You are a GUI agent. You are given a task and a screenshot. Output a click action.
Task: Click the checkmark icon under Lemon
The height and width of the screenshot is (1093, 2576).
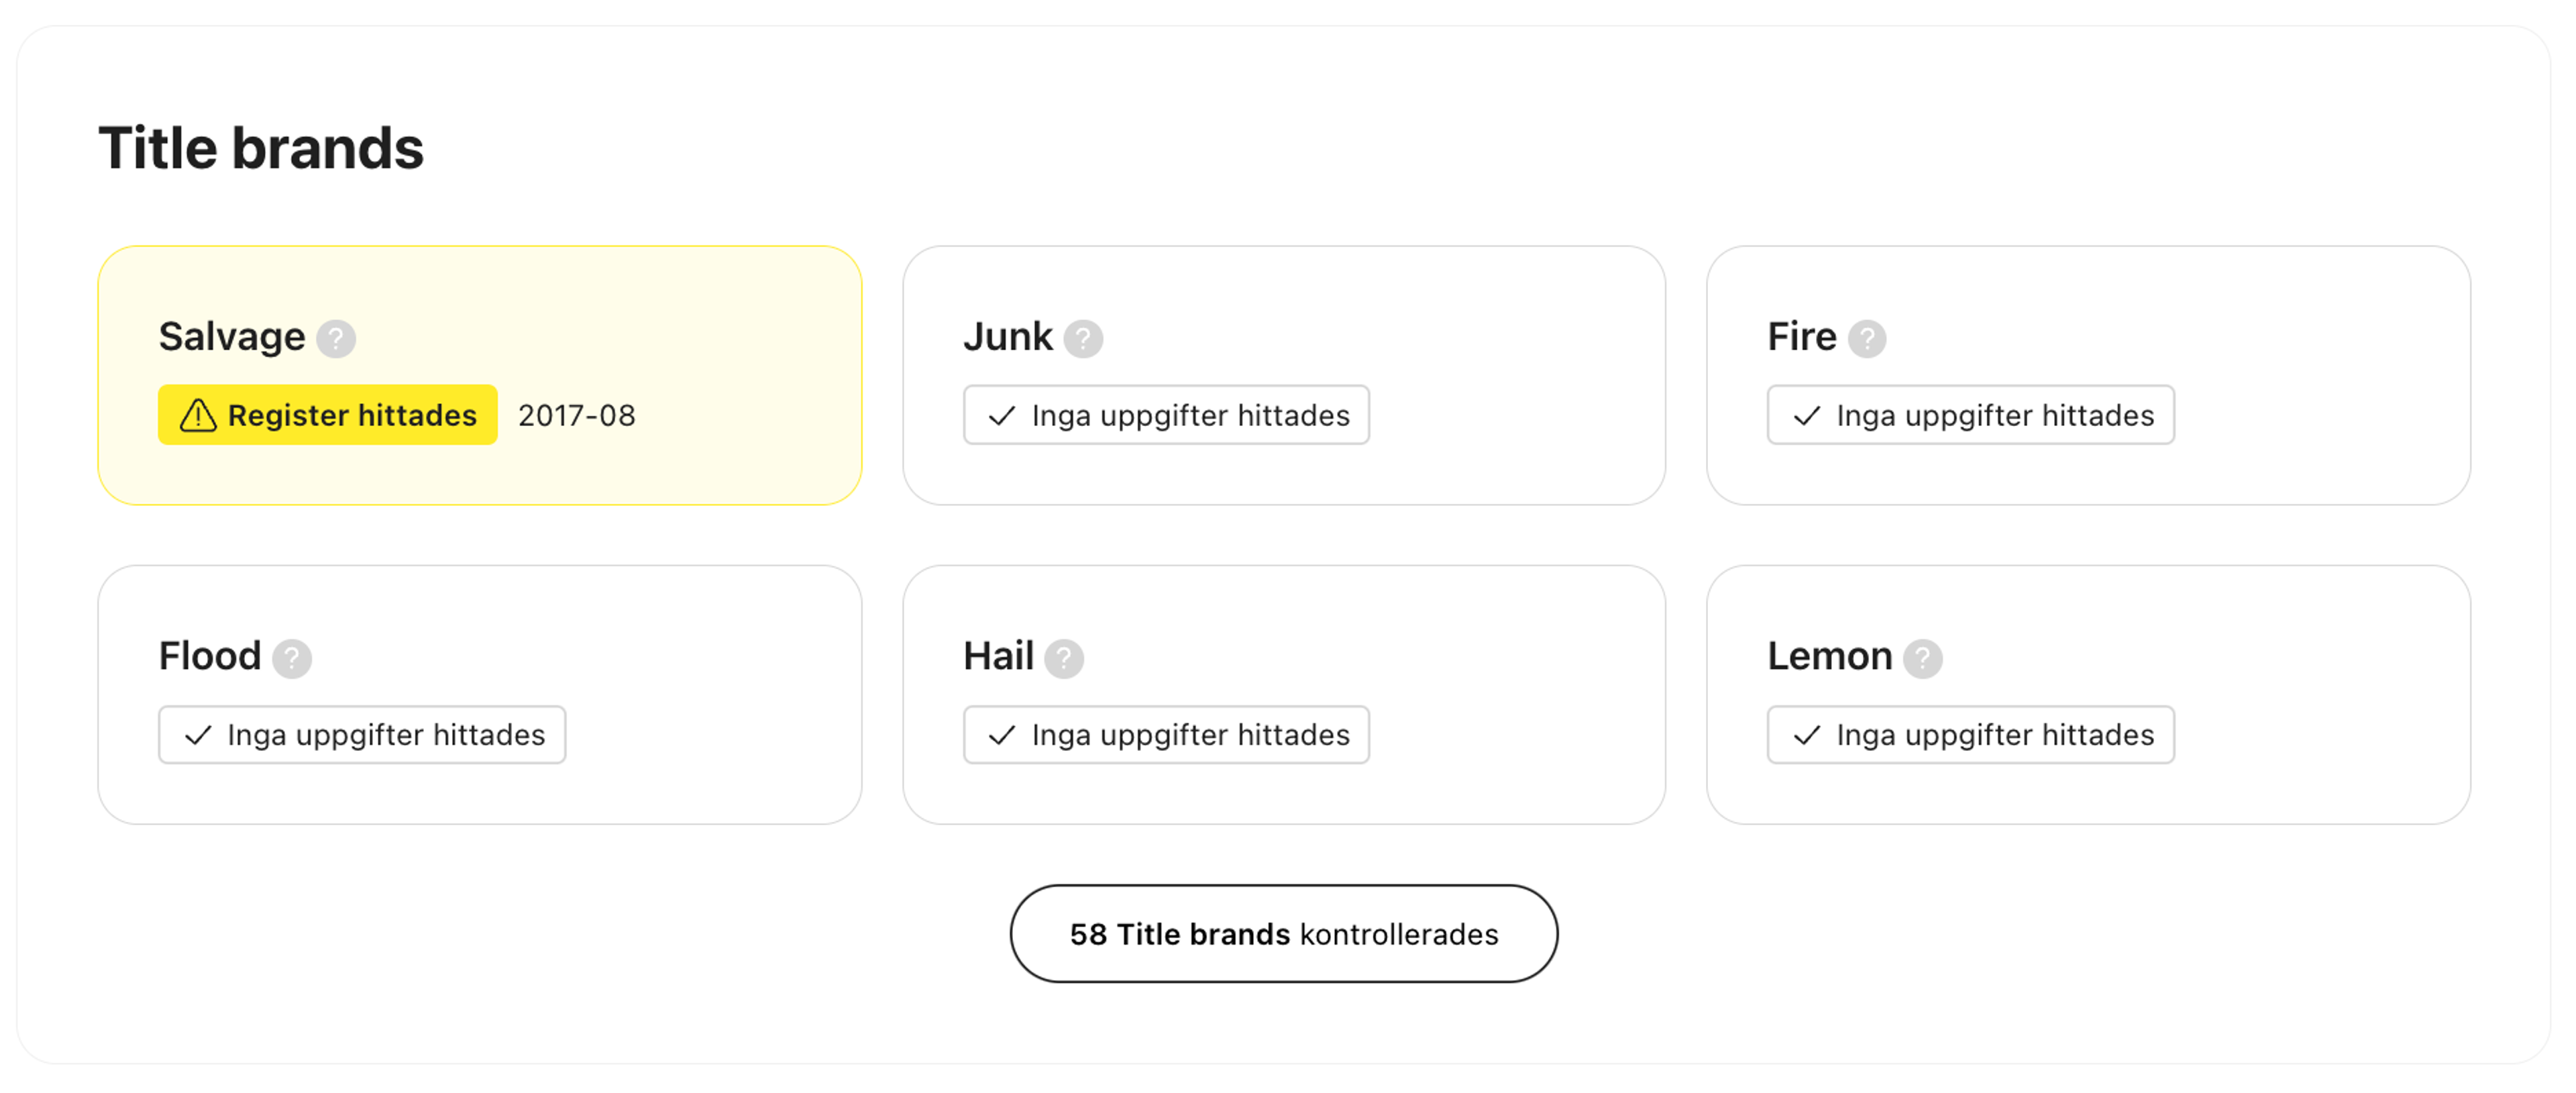(x=1807, y=735)
